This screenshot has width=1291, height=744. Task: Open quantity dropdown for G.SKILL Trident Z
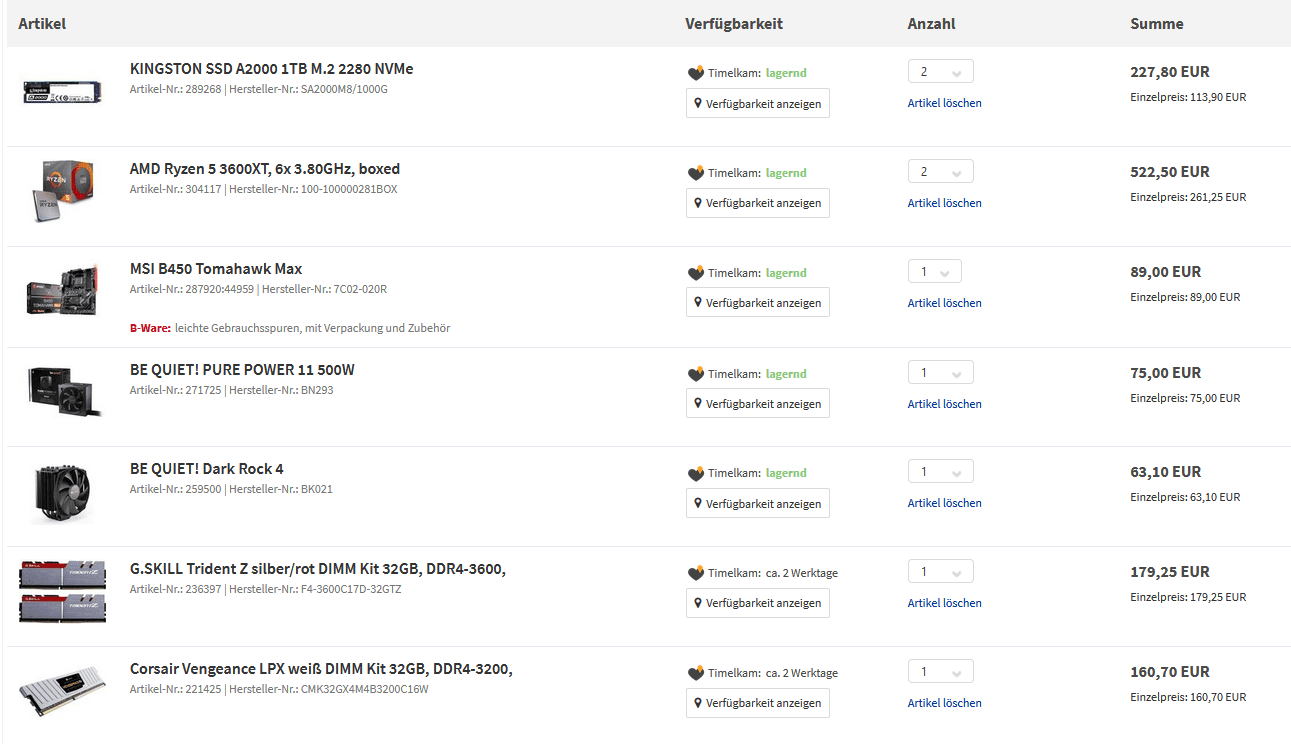941,572
